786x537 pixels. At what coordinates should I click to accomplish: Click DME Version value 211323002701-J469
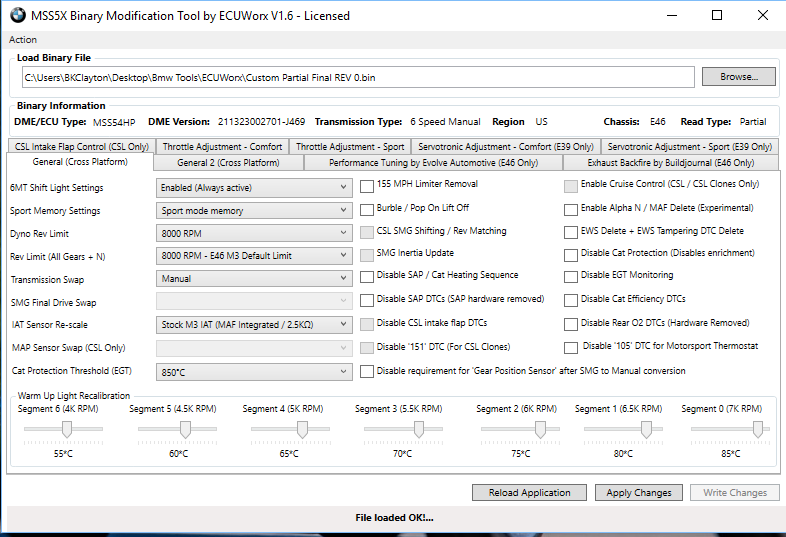coord(261,121)
